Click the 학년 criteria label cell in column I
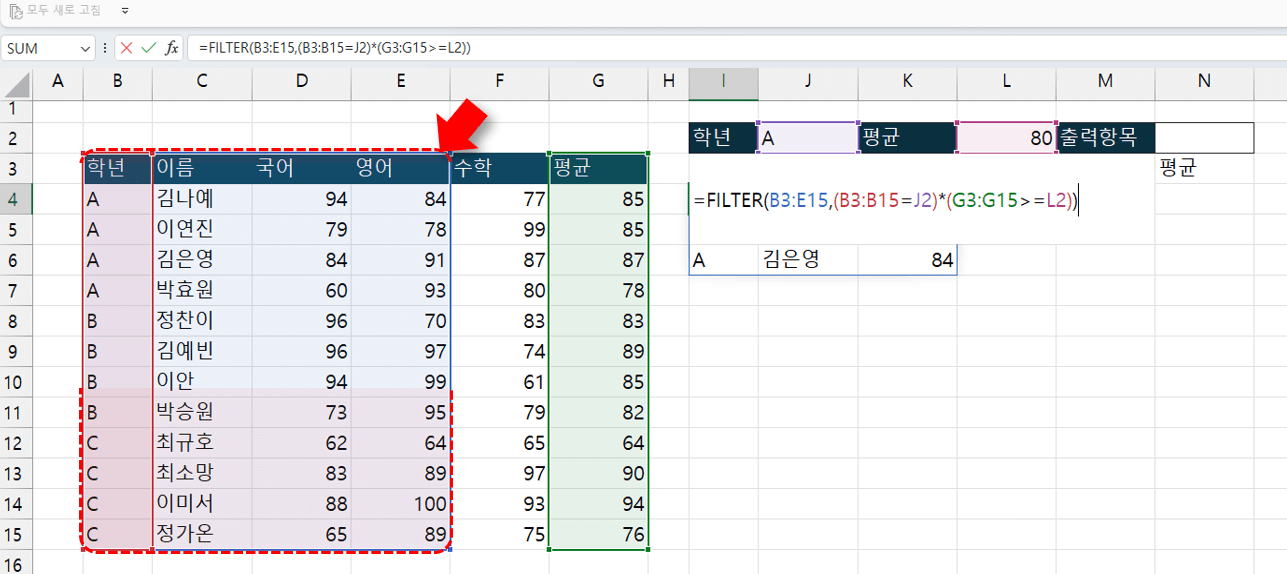Image resolution: width=1287 pixels, height=574 pixels. pyautogui.click(x=723, y=138)
